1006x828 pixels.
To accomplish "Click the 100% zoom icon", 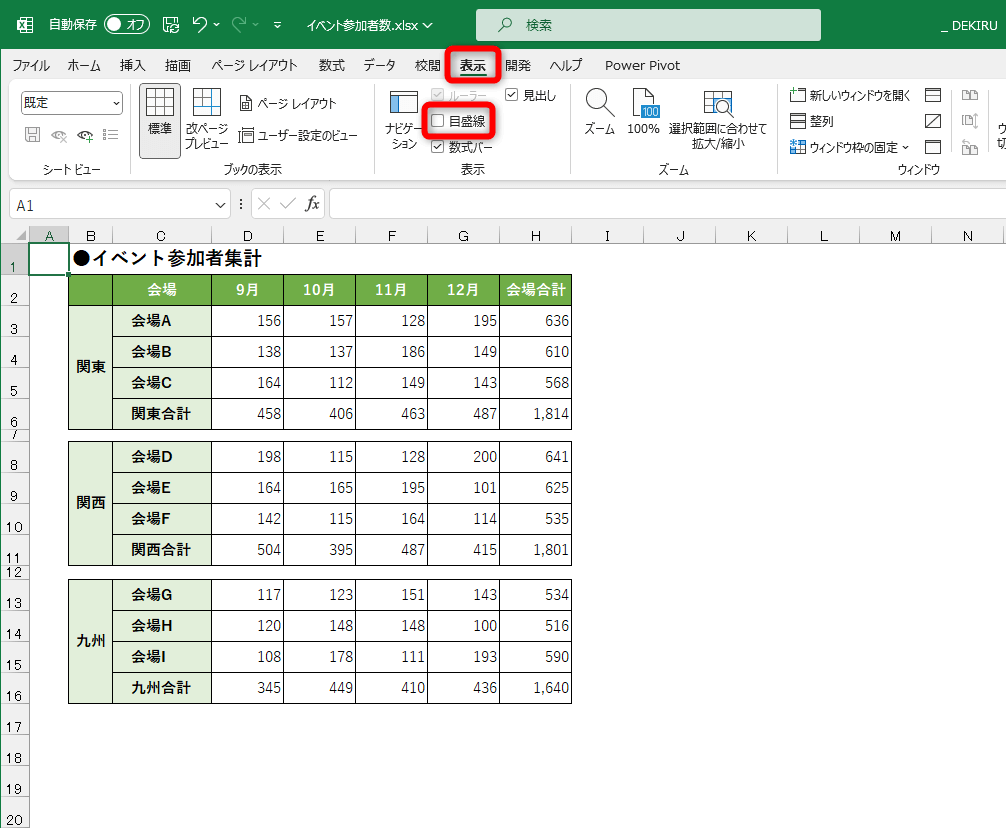I will point(643,103).
